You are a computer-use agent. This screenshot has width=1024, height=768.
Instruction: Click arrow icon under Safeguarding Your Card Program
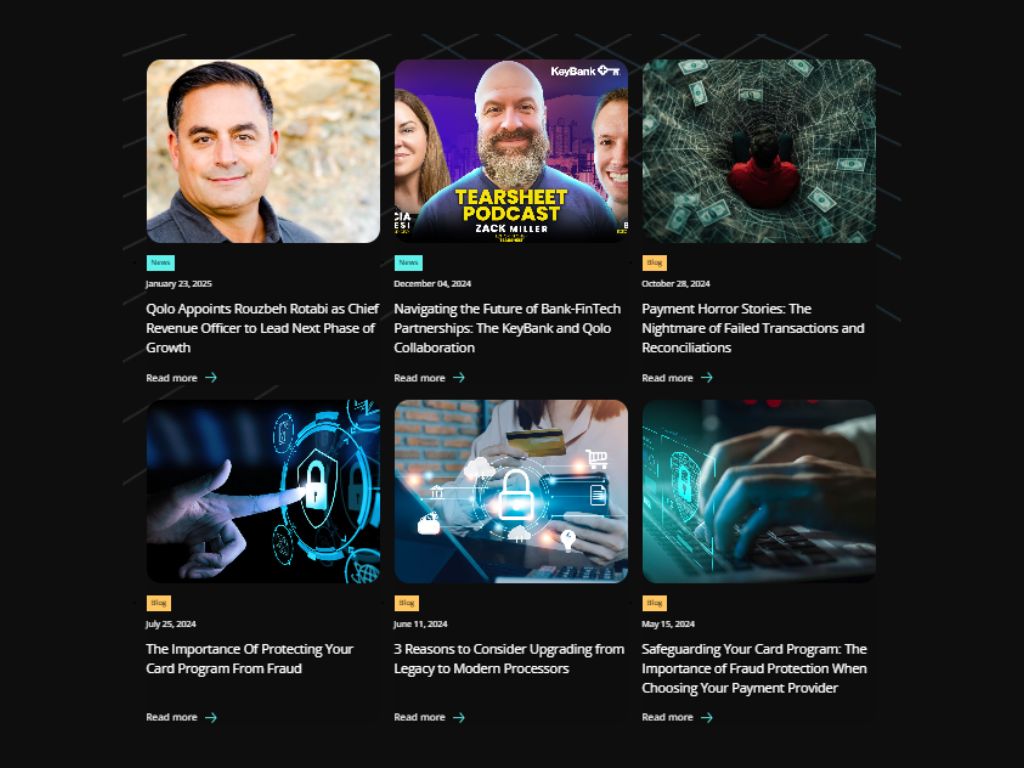point(707,717)
